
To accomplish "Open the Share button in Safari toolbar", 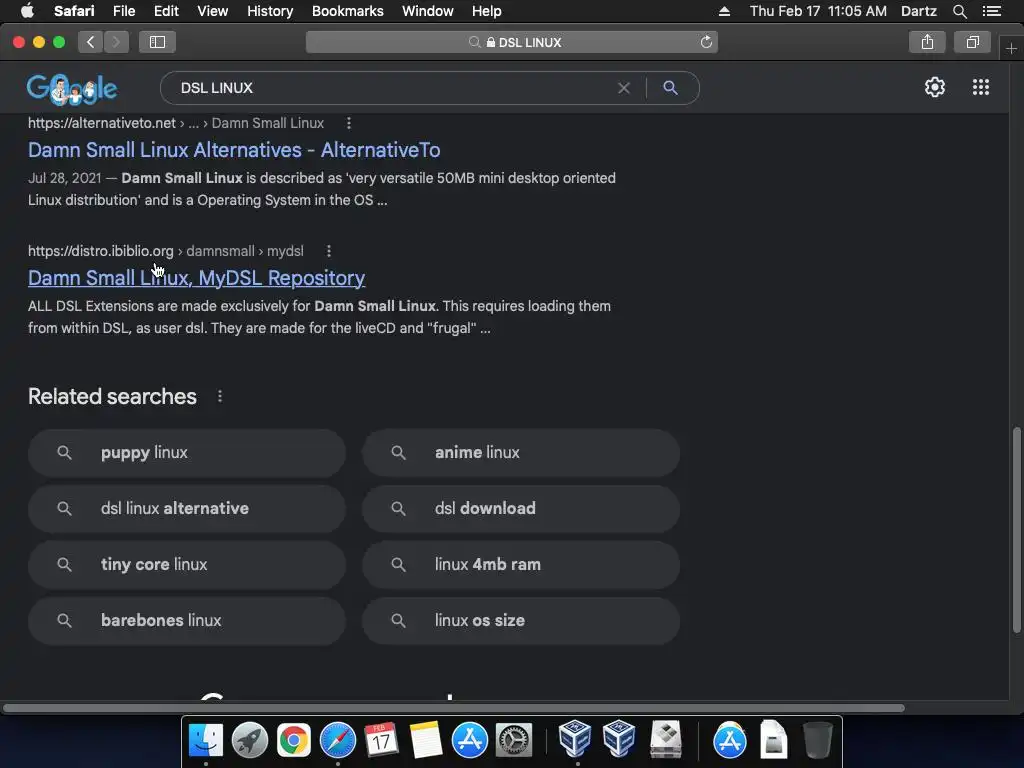I will coord(927,42).
